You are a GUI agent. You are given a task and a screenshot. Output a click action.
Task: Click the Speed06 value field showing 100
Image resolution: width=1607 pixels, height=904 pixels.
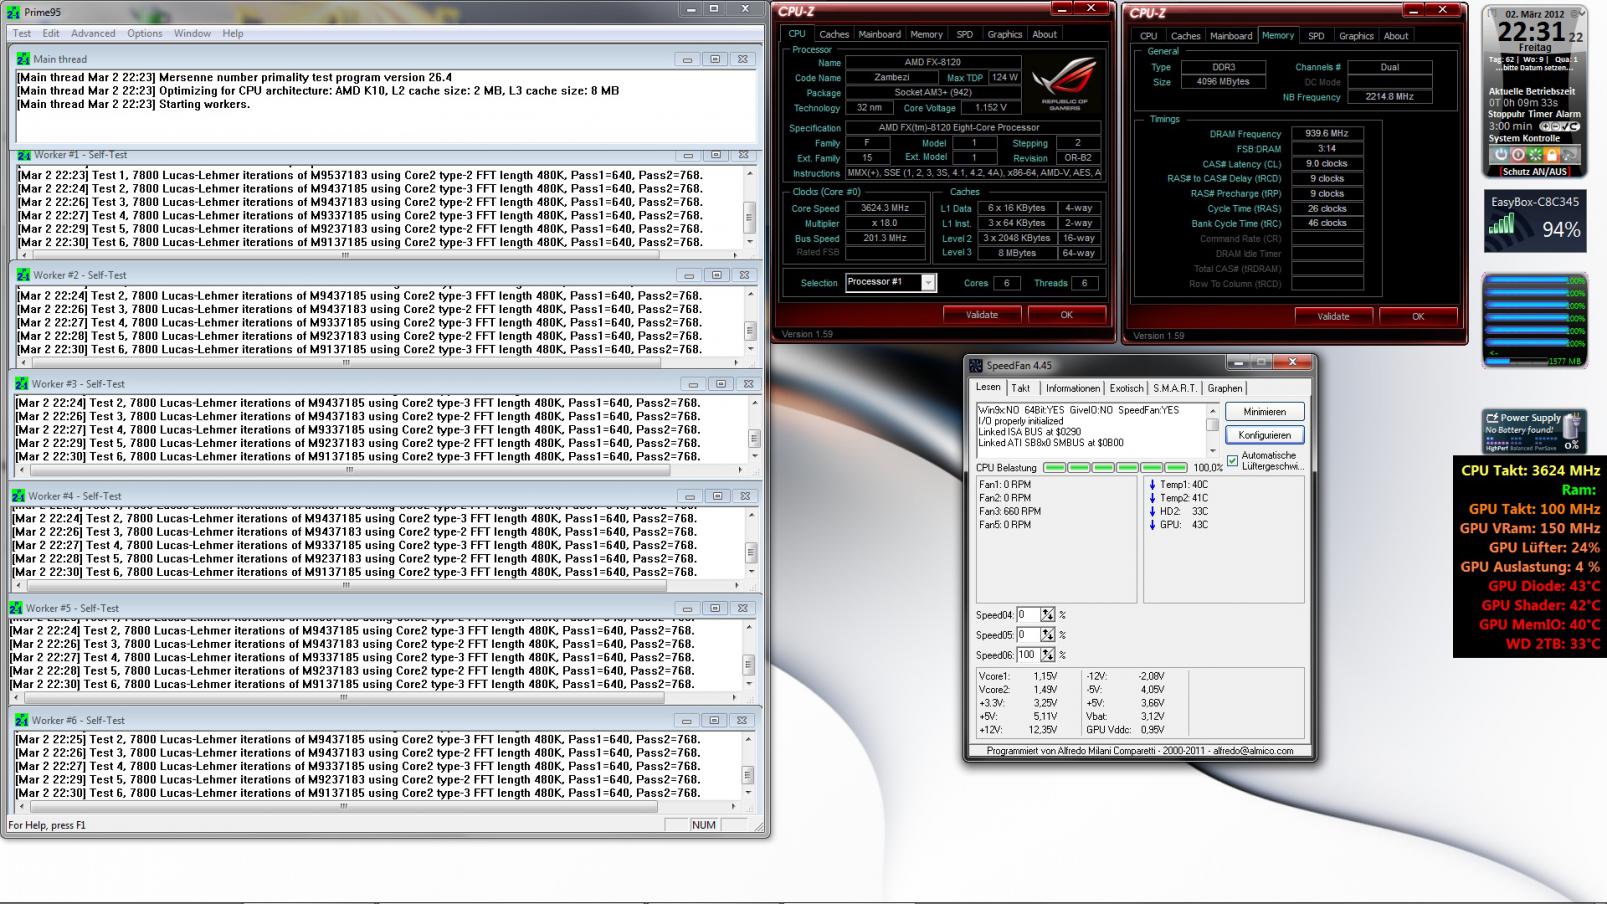tap(1028, 655)
